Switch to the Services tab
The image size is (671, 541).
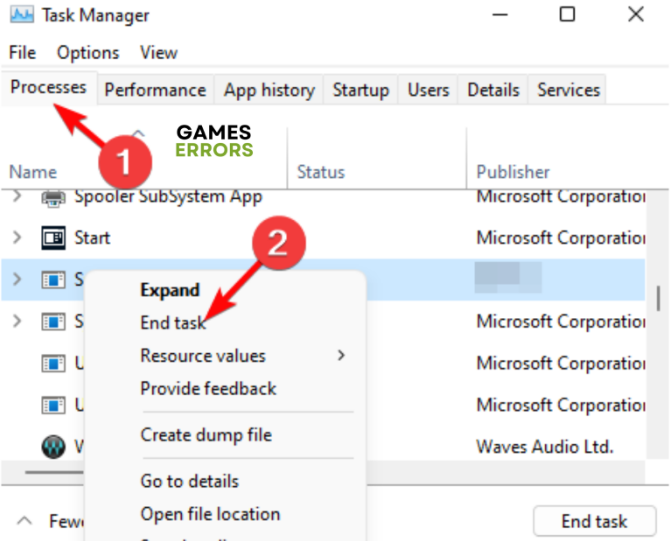[x=568, y=90]
